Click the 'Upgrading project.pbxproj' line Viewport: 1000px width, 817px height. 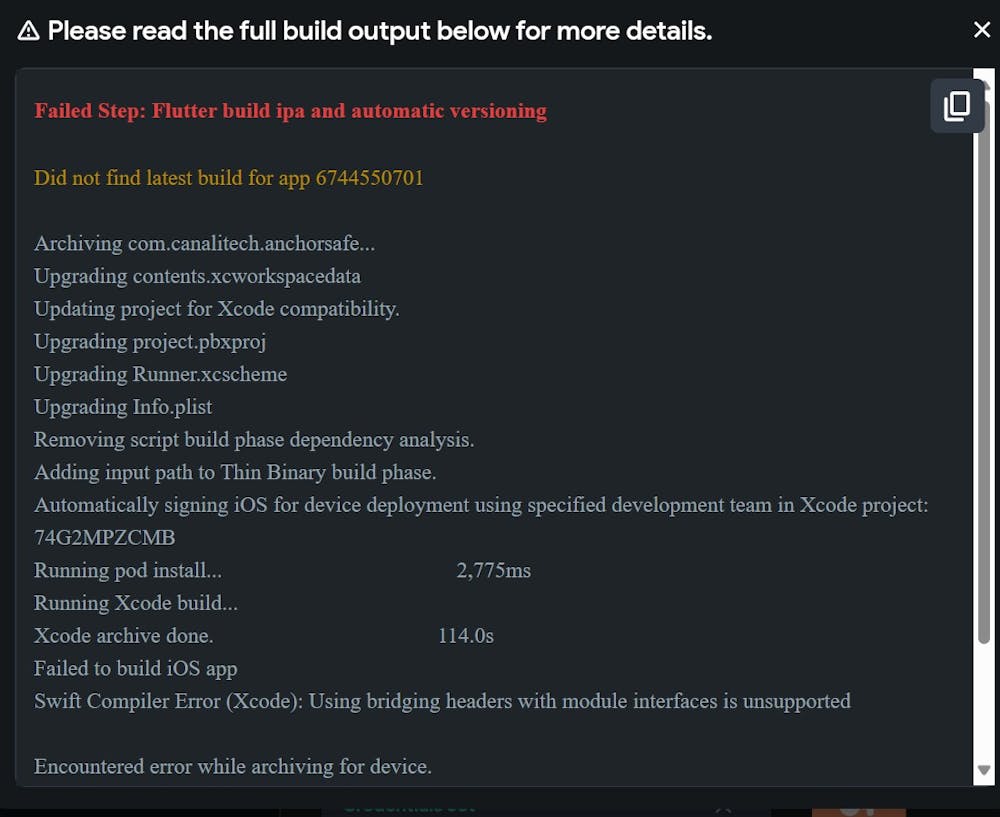point(150,341)
